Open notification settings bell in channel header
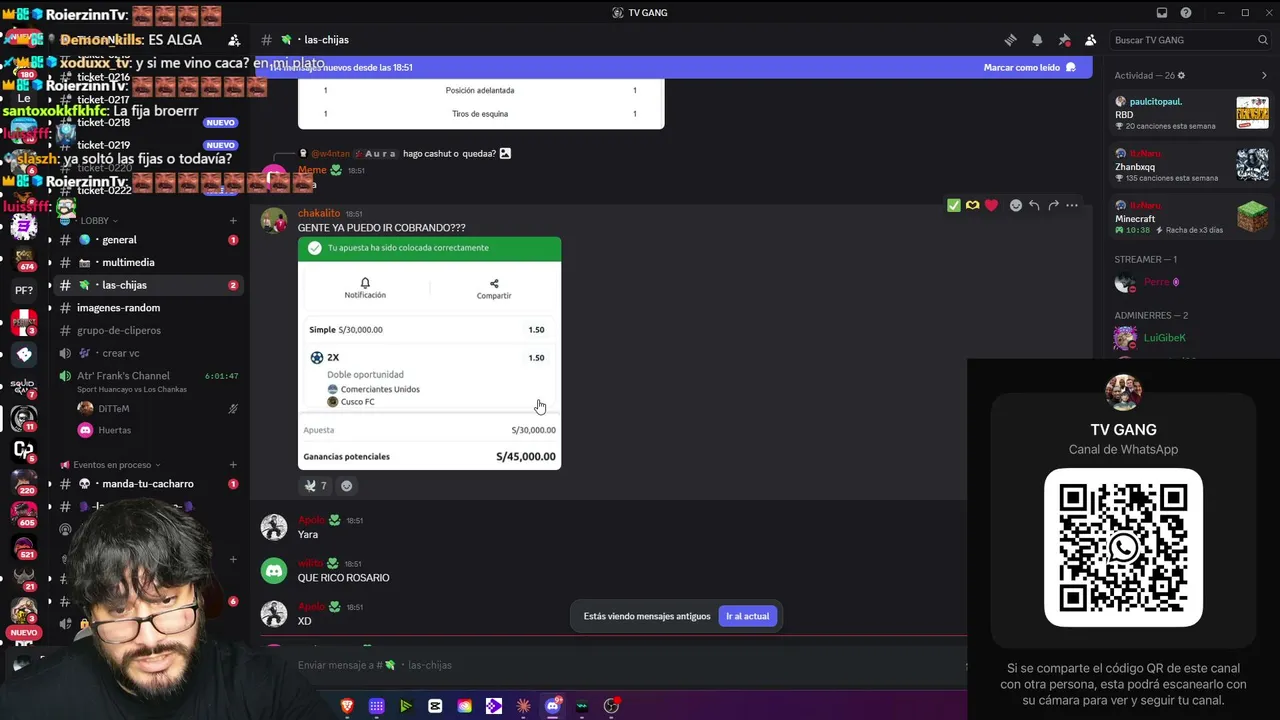Viewport: 1280px width, 720px height. [1037, 40]
